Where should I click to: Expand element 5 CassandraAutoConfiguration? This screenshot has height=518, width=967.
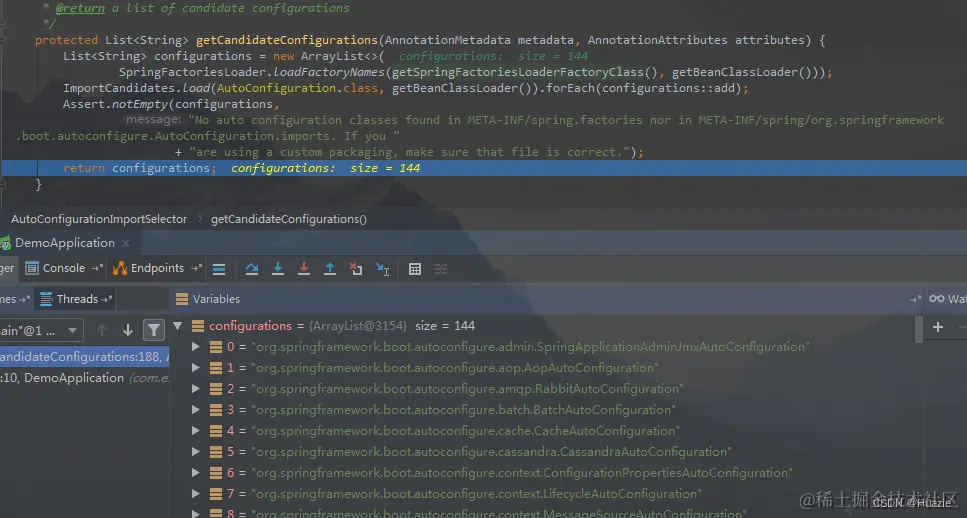click(195, 452)
